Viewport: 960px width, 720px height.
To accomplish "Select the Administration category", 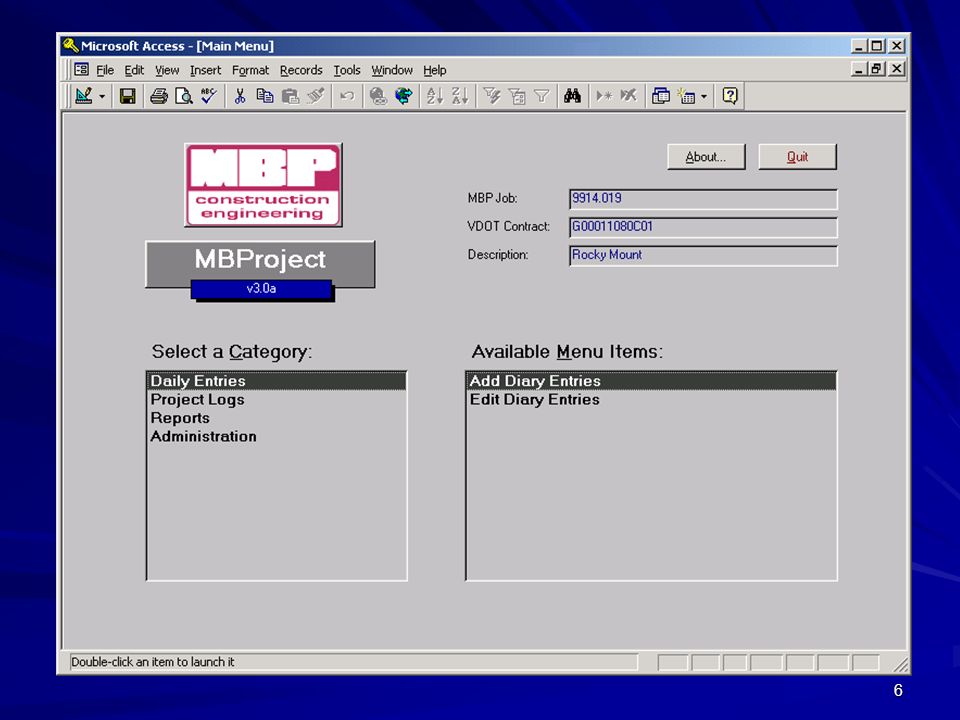I will pyautogui.click(x=277, y=436).
